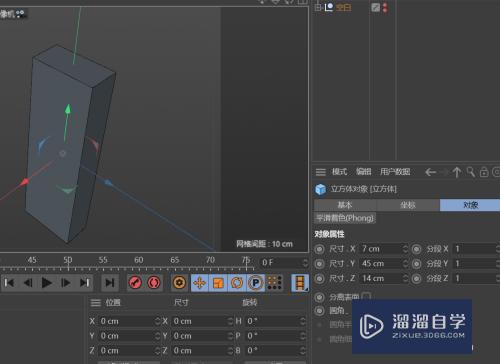Click the magnifier search icon in Attribute Manager
The width and height of the screenshot is (500, 364).
471,172
